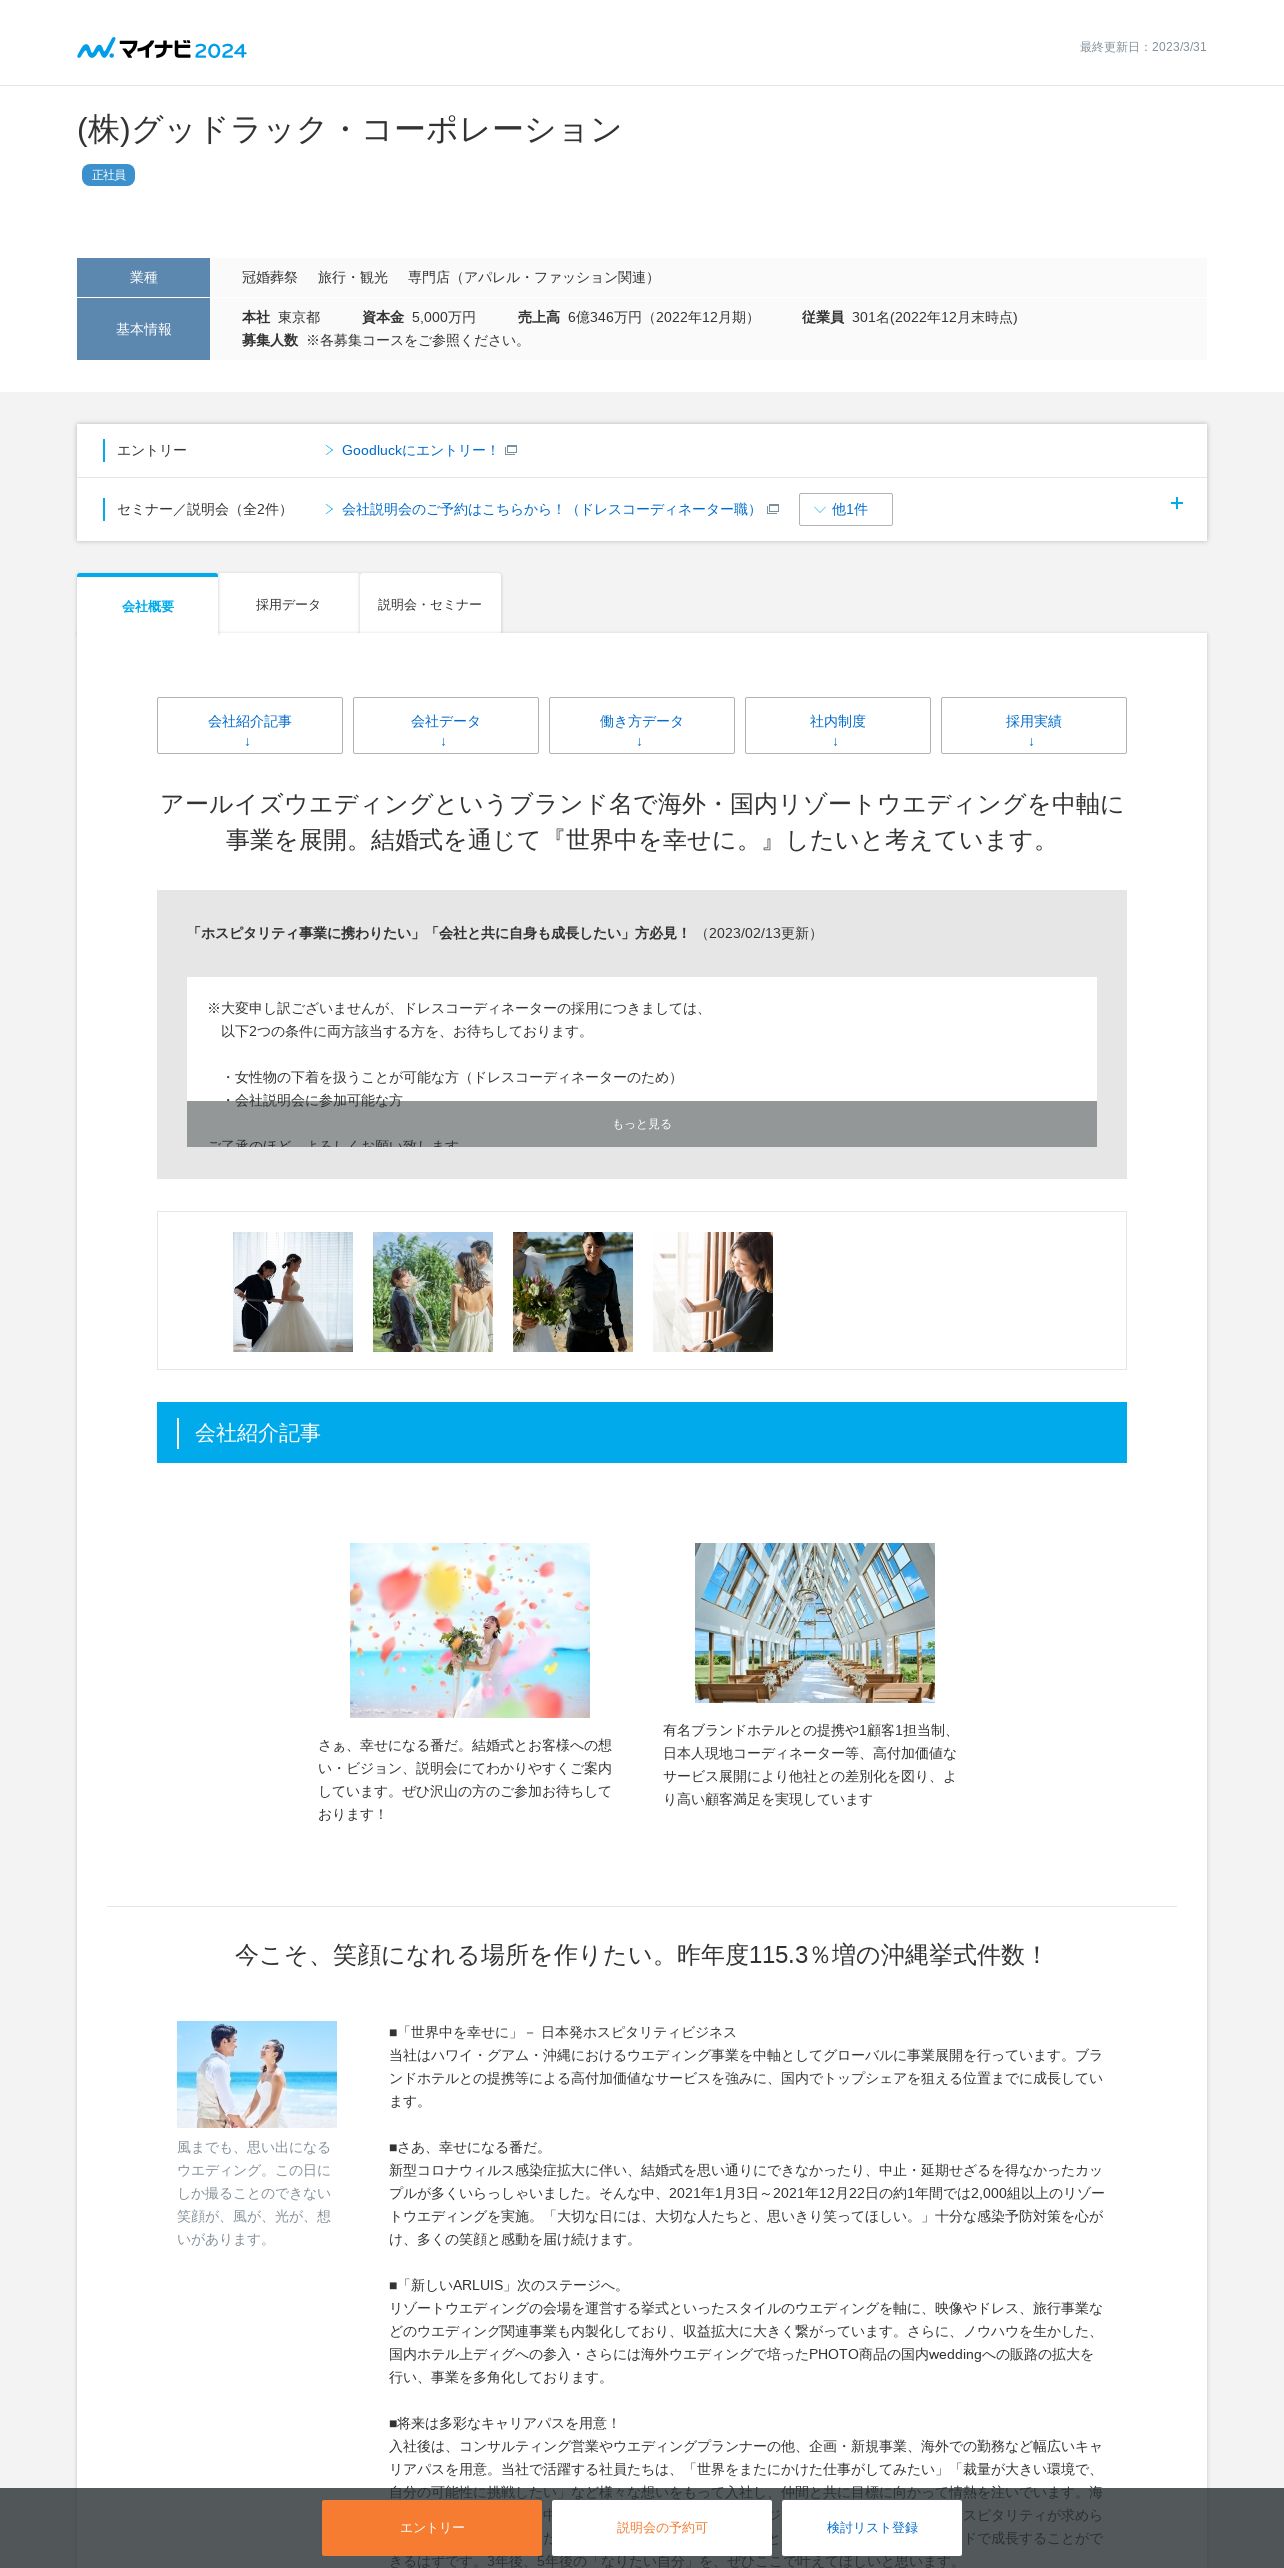Screen dimensions: 1284x2568
Task: Click the company name グッドラック・コーポレーション
Action: click(x=350, y=130)
